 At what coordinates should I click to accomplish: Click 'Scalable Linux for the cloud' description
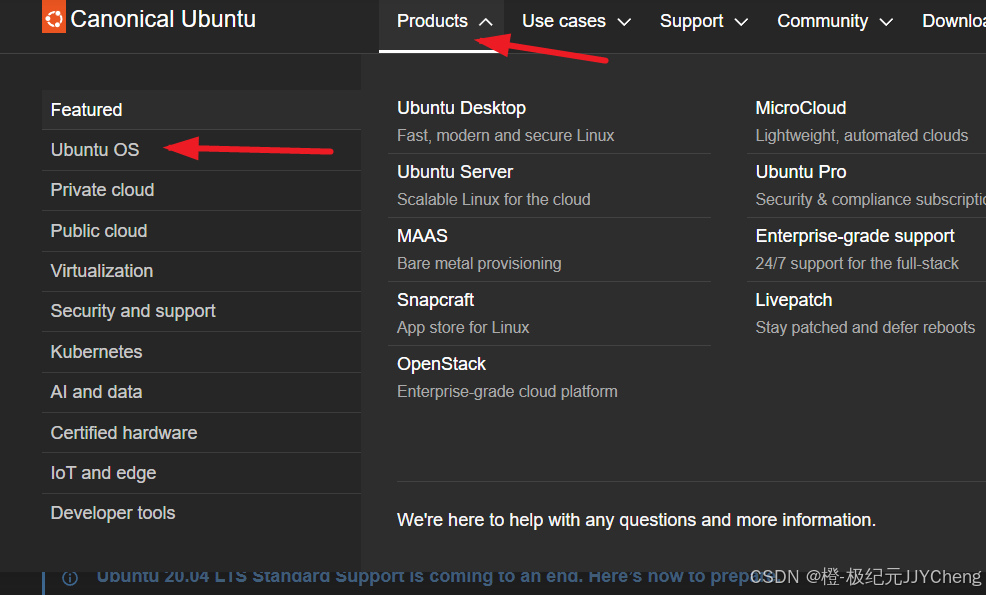[494, 199]
